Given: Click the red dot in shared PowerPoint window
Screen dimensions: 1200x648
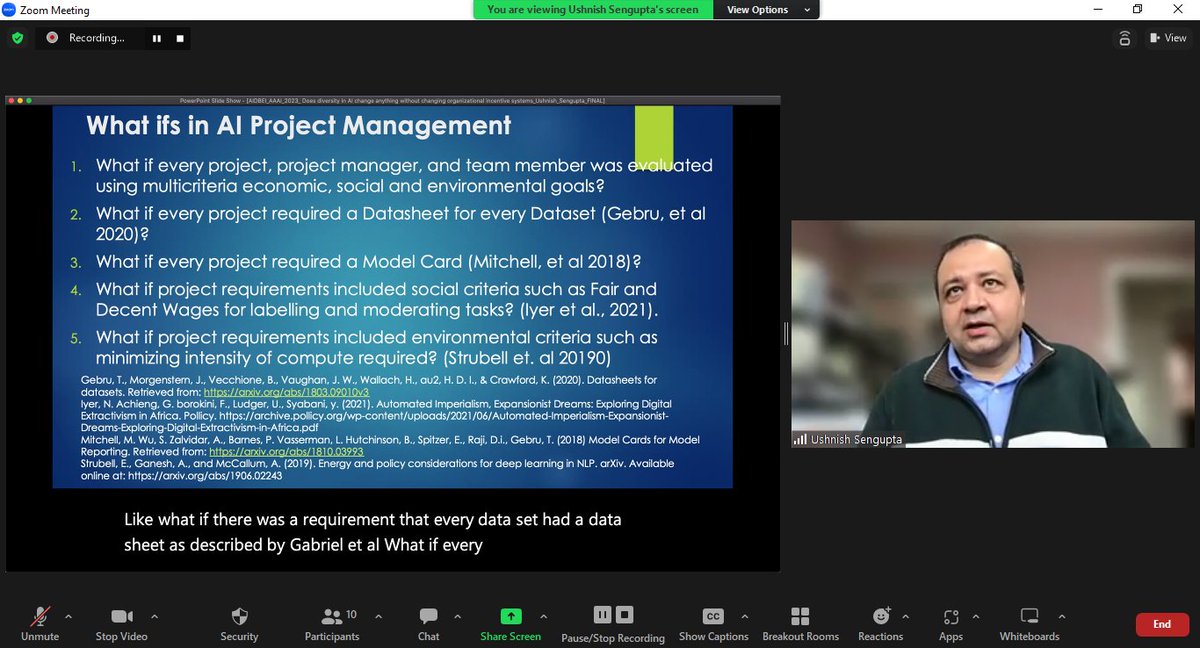Looking at the screenshot, I should [12, 100].
